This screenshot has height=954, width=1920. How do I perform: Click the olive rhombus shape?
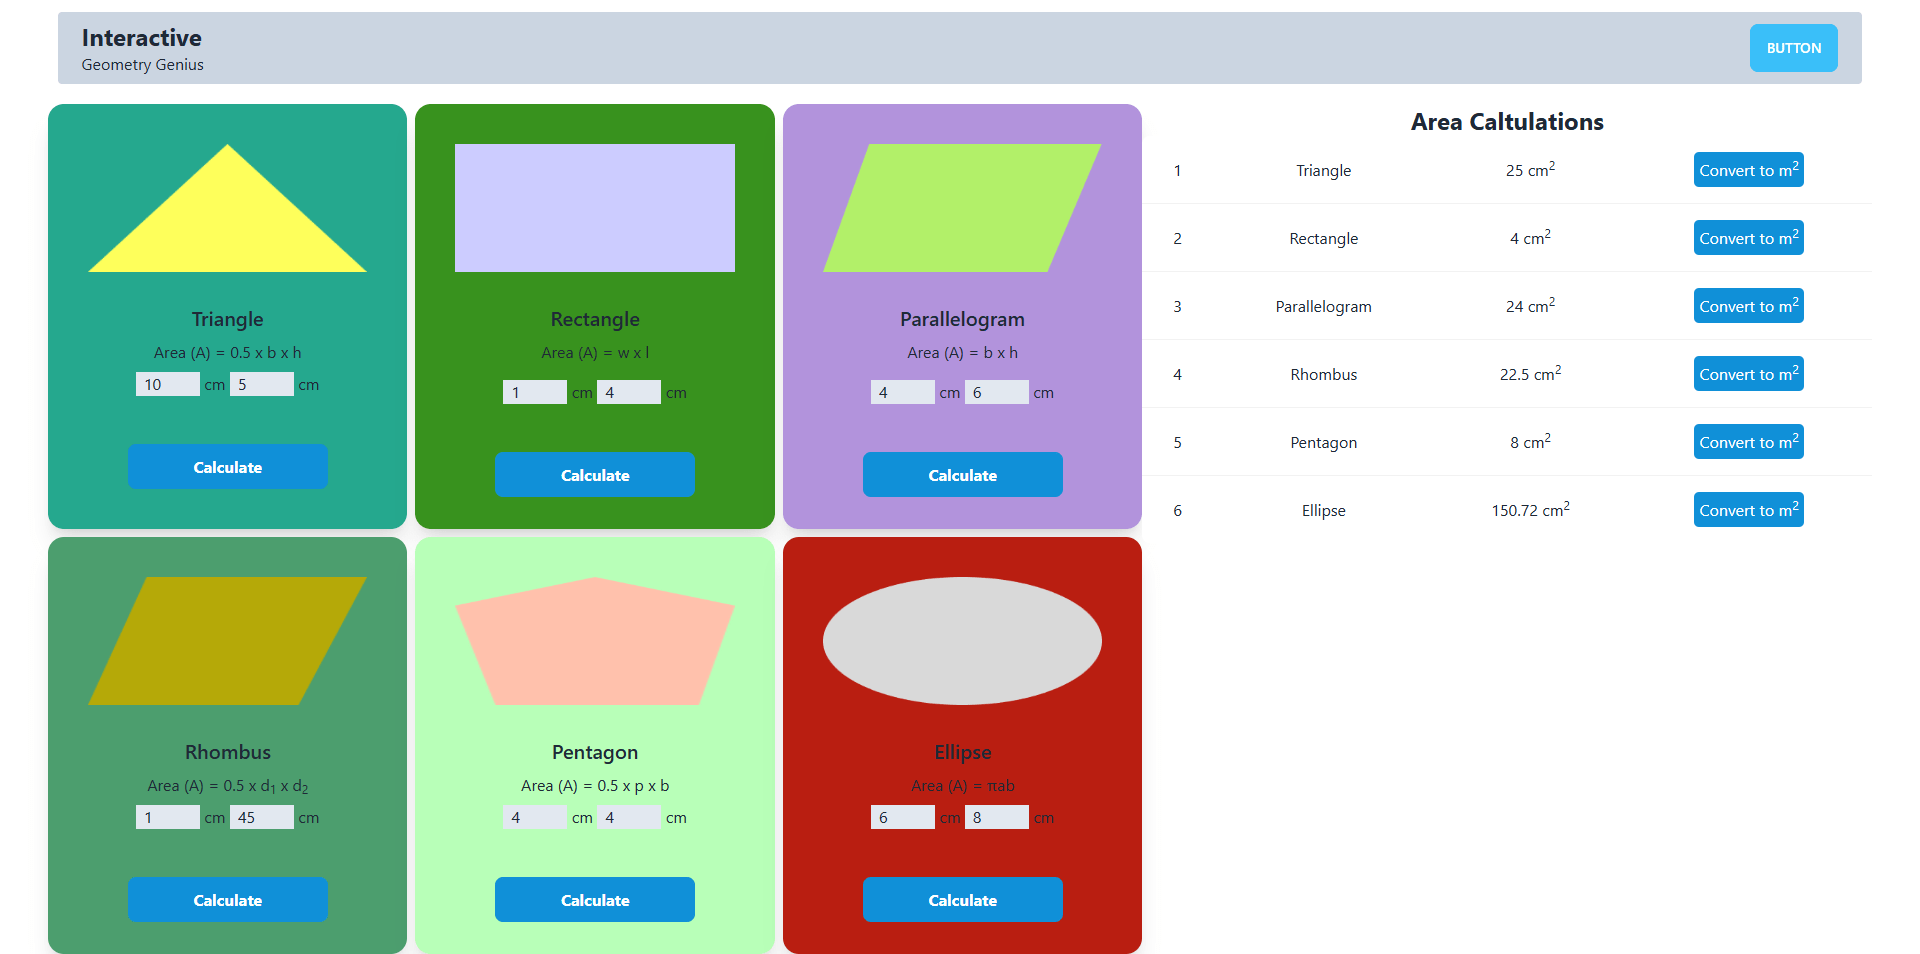click(x=228, y=641)
